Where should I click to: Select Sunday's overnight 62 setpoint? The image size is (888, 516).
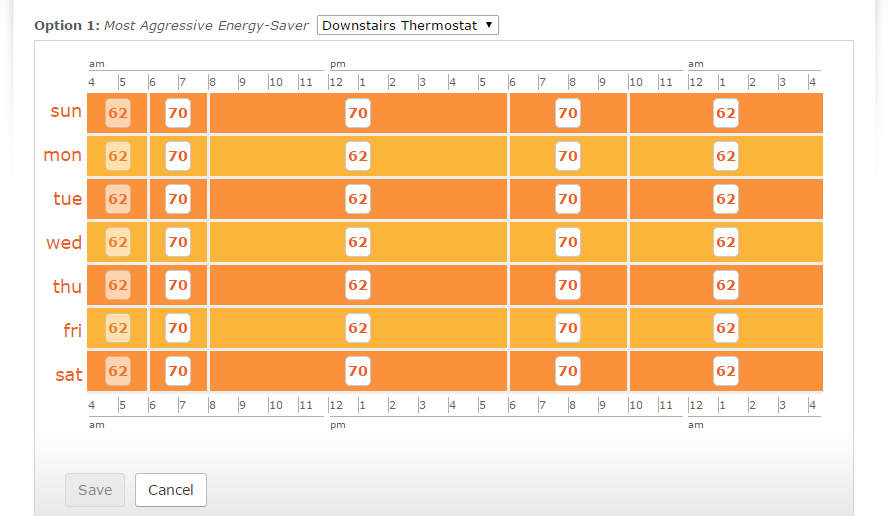click(x=726, y=113)
